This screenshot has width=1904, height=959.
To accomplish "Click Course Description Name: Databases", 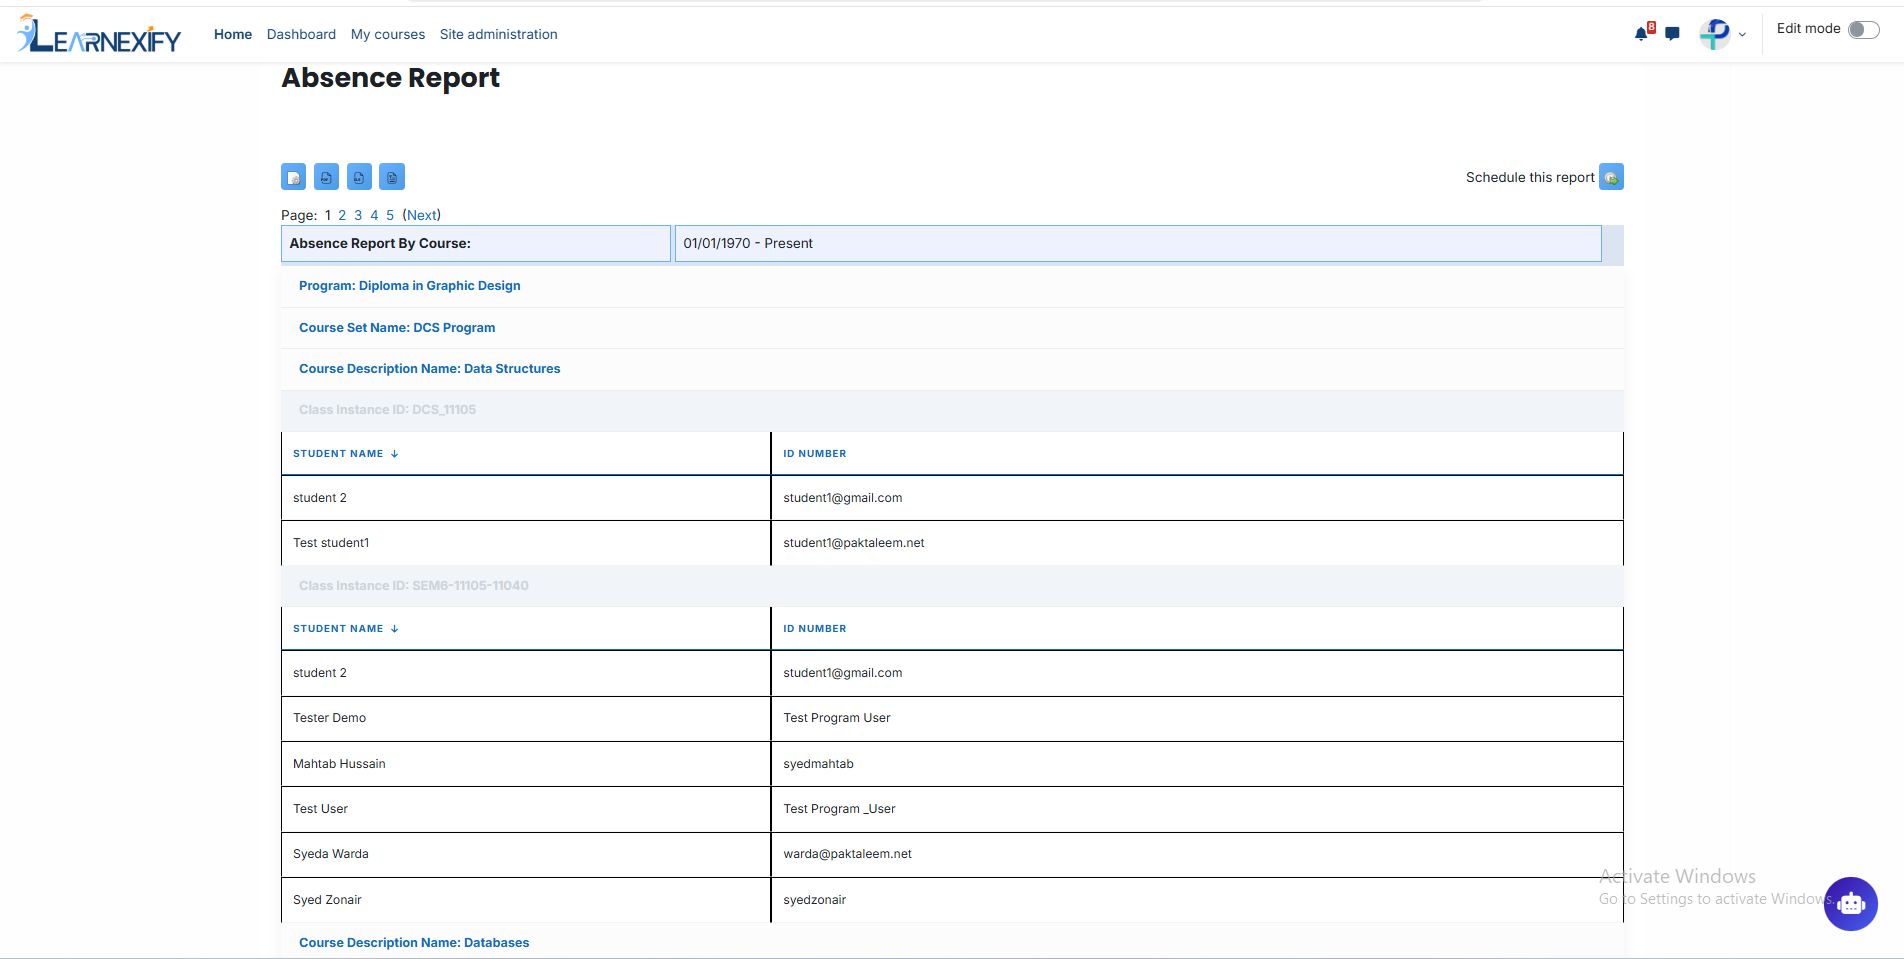I will [x=414, y=943].
